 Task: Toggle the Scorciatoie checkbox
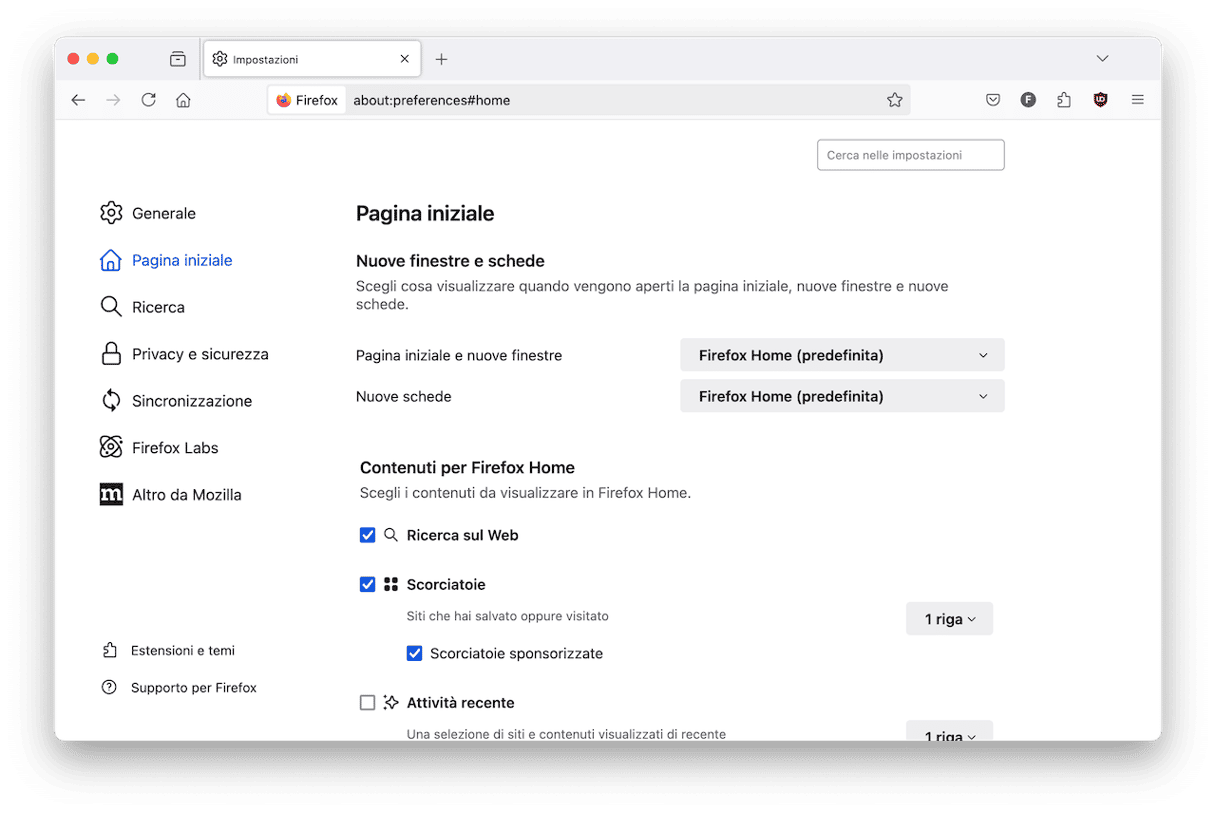pyautogui.click(x=367, y=584)
